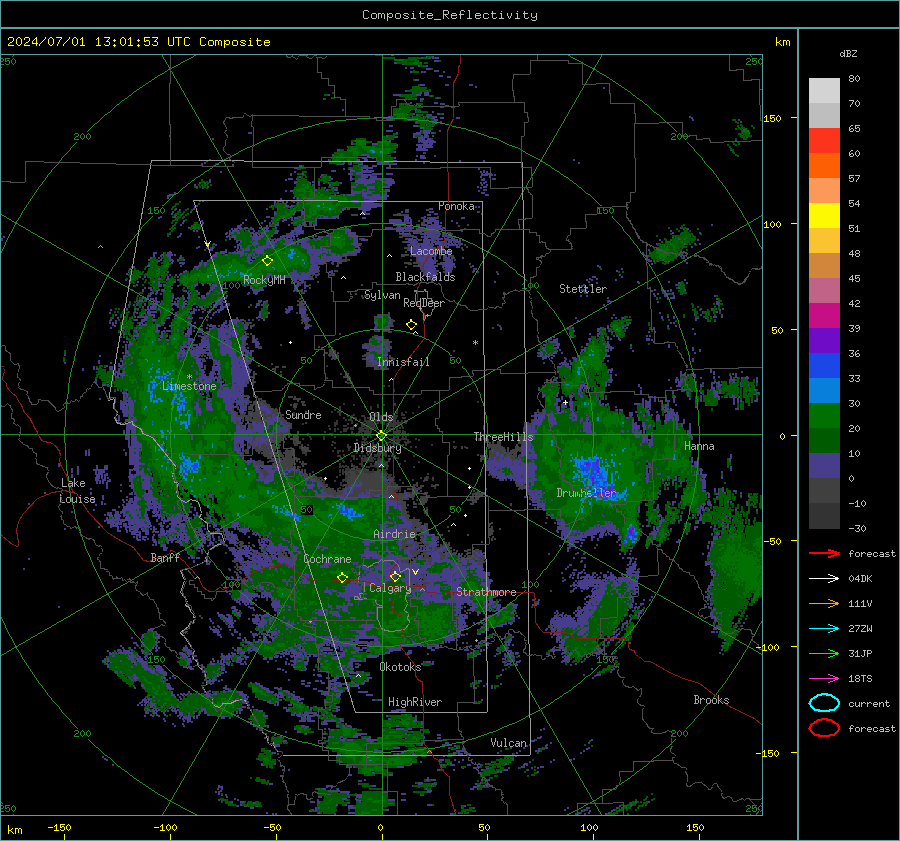
Task: Click the -150 tick label on the bottom axis
Action: tap(59, 827)
